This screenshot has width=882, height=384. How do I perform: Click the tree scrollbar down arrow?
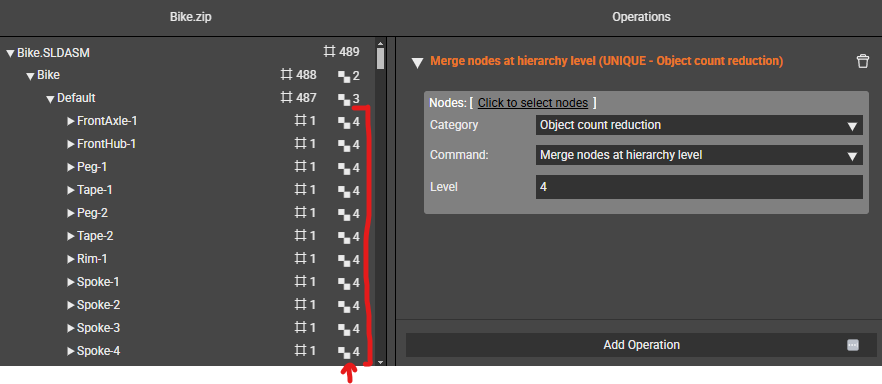click(380, 362)
